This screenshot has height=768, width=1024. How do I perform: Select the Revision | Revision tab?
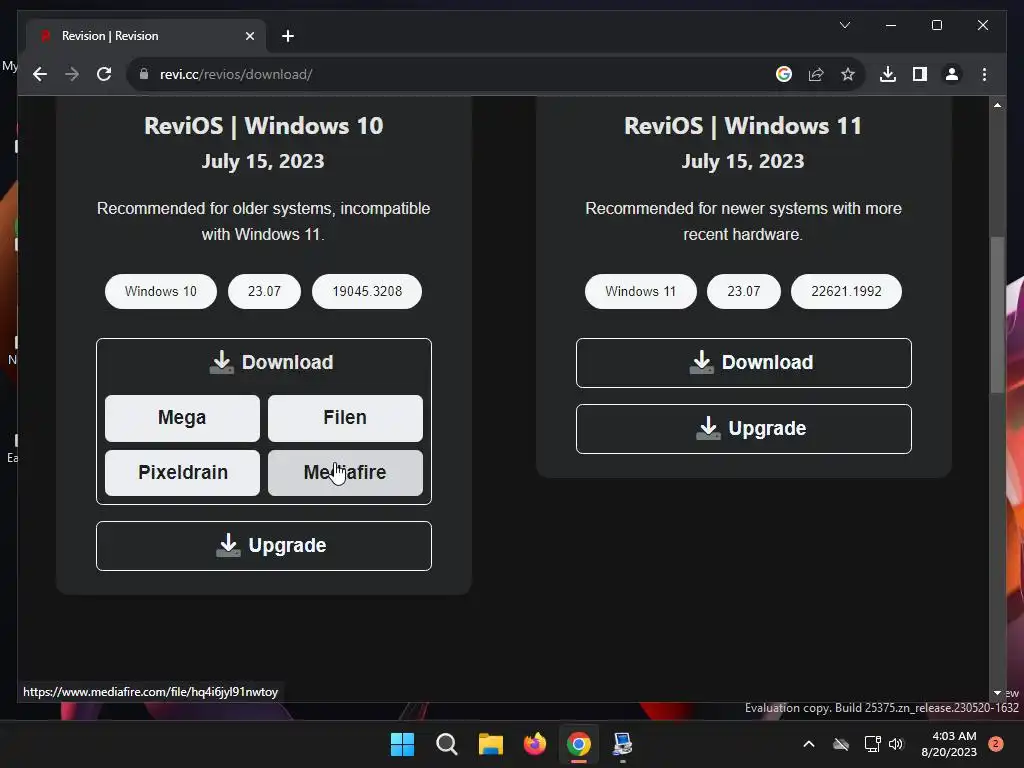pos(147,36)
